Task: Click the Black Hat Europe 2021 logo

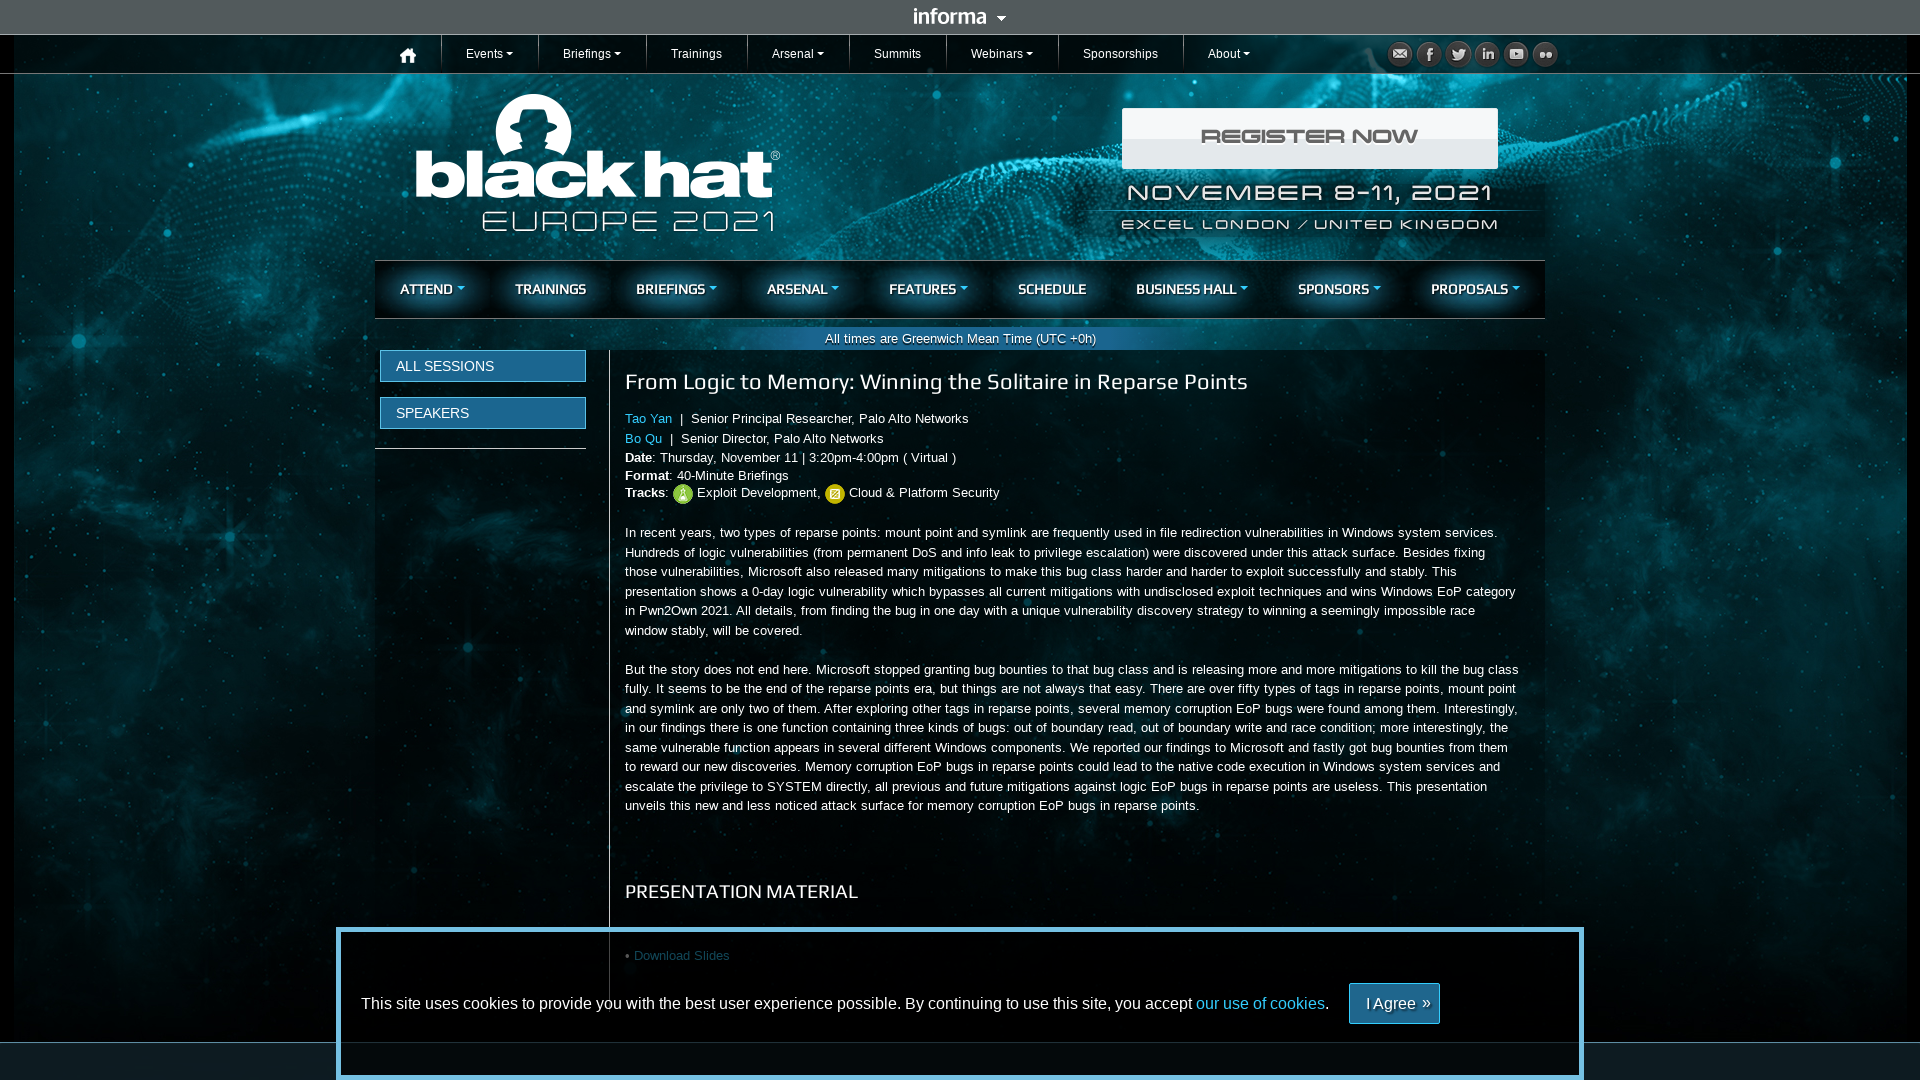Action: 597,163
